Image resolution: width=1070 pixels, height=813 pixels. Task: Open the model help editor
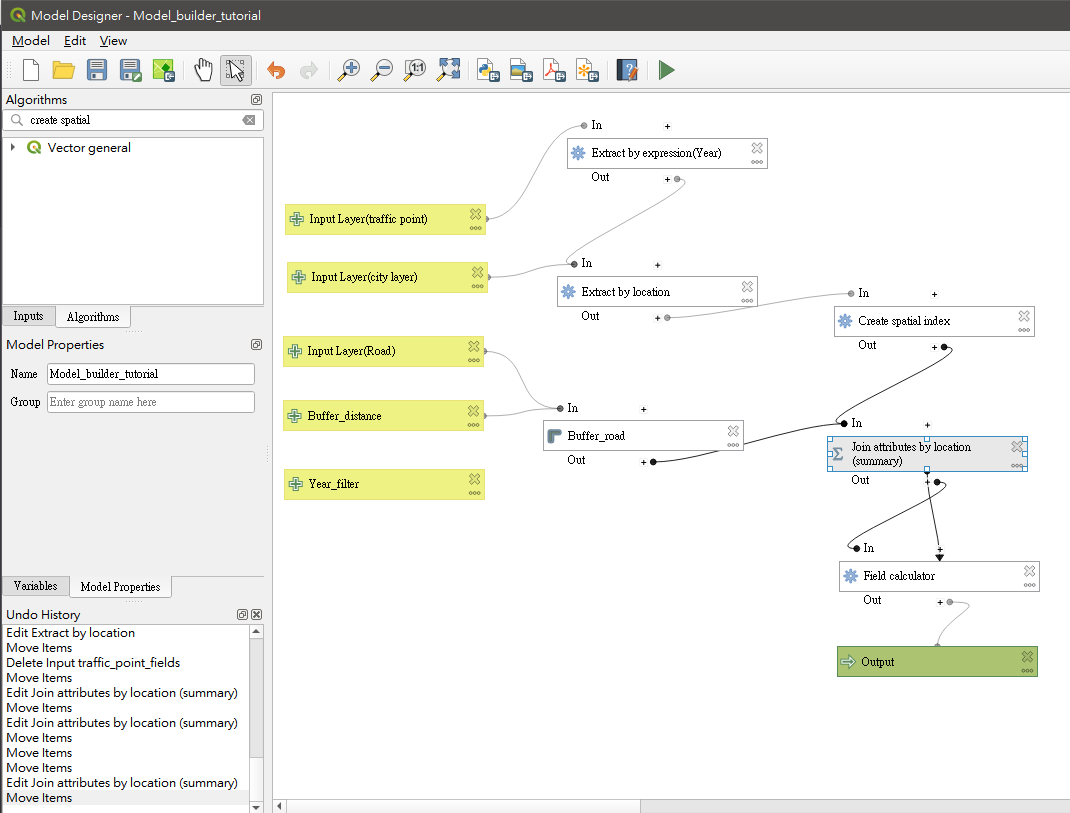coord(627,70)
